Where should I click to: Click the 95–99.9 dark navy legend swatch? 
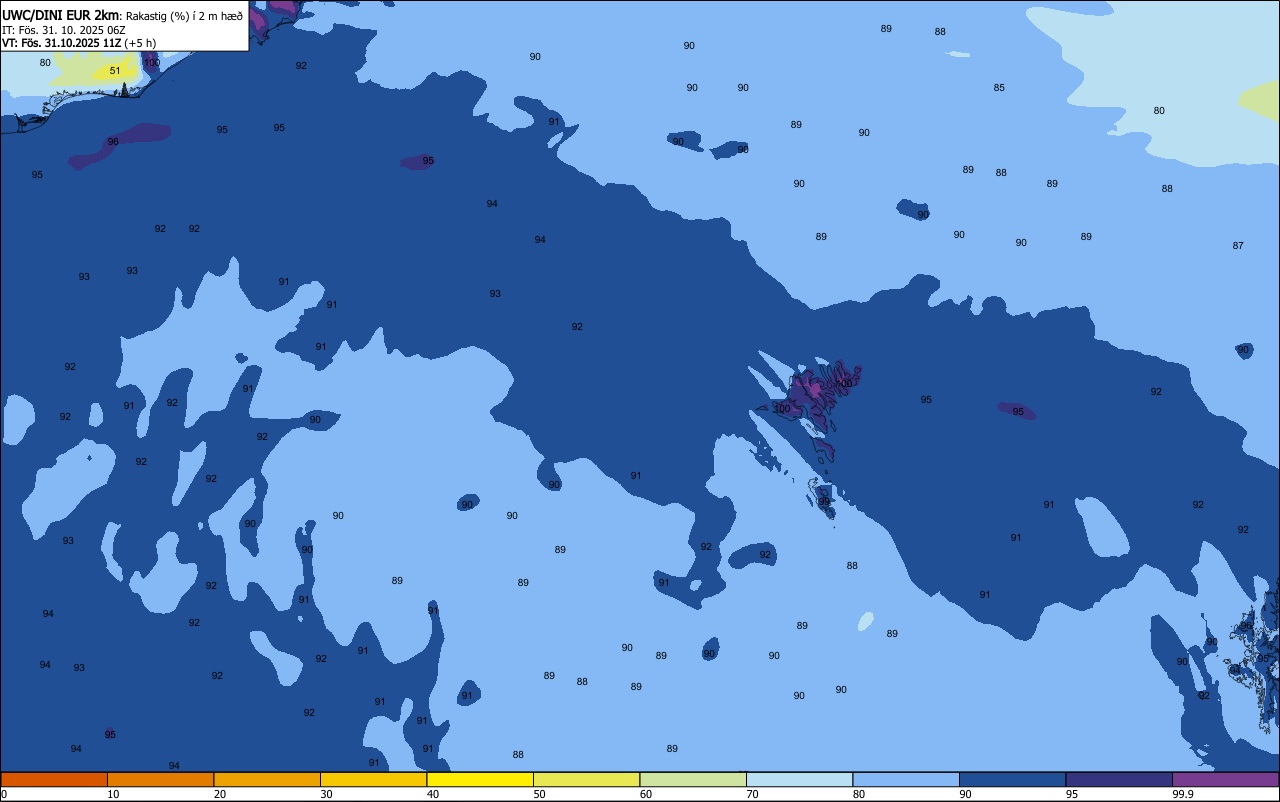coord(1119,779)
